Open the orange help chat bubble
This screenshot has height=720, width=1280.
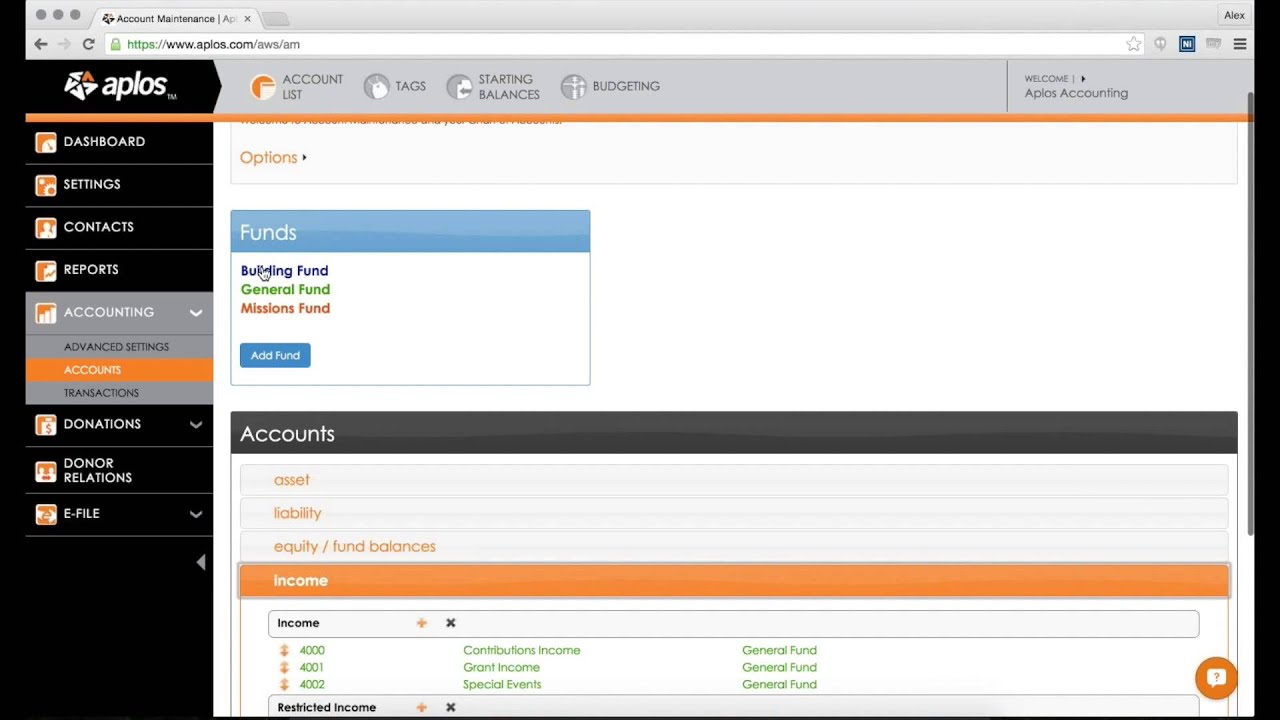tap(1216, 678)
